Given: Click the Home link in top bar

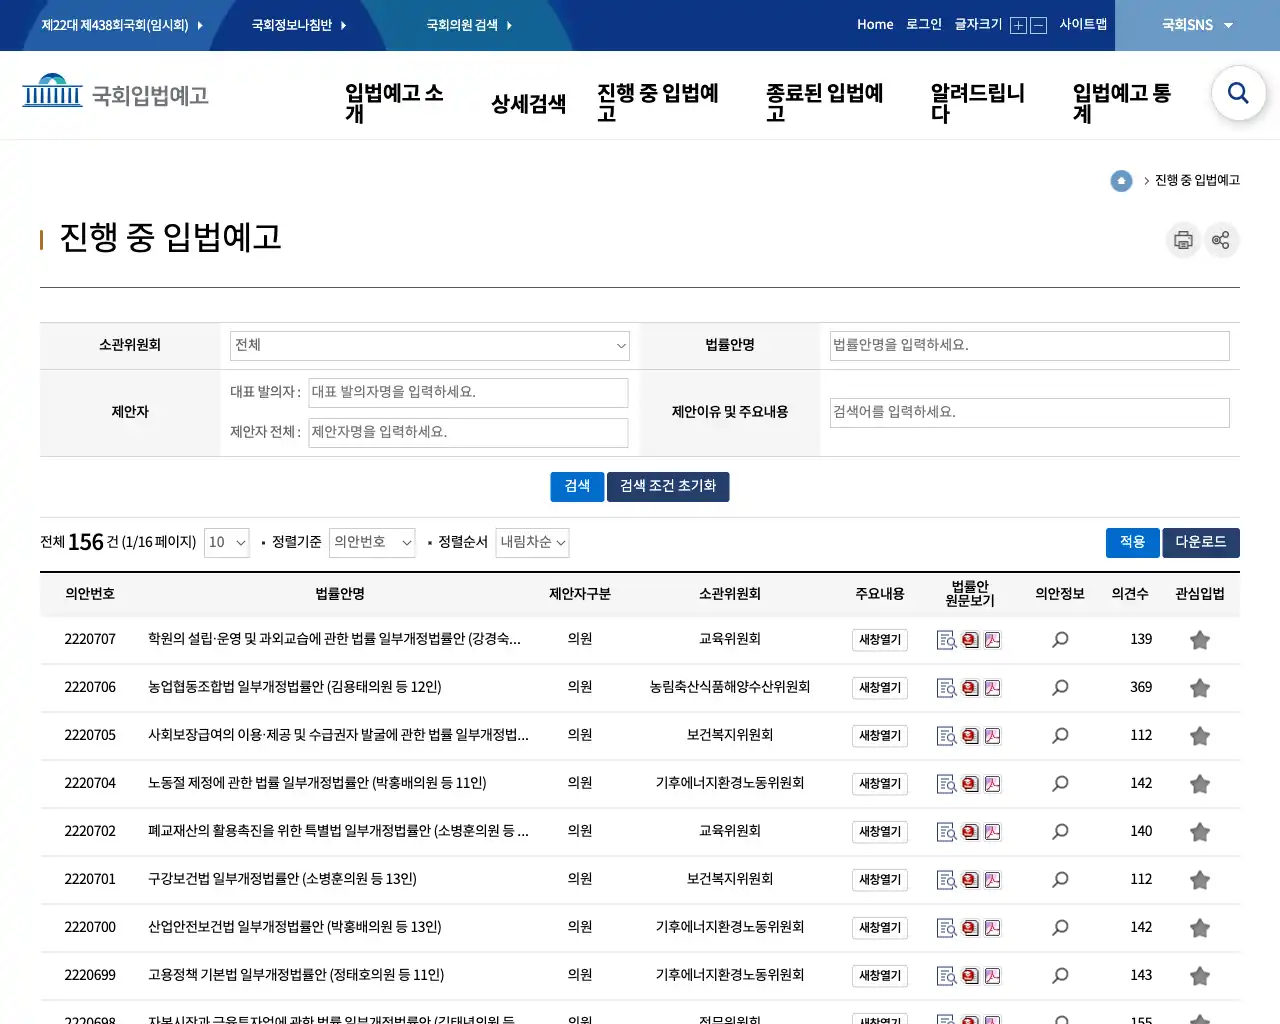Looking at the screenshot, I should click(x=875, y=25).
